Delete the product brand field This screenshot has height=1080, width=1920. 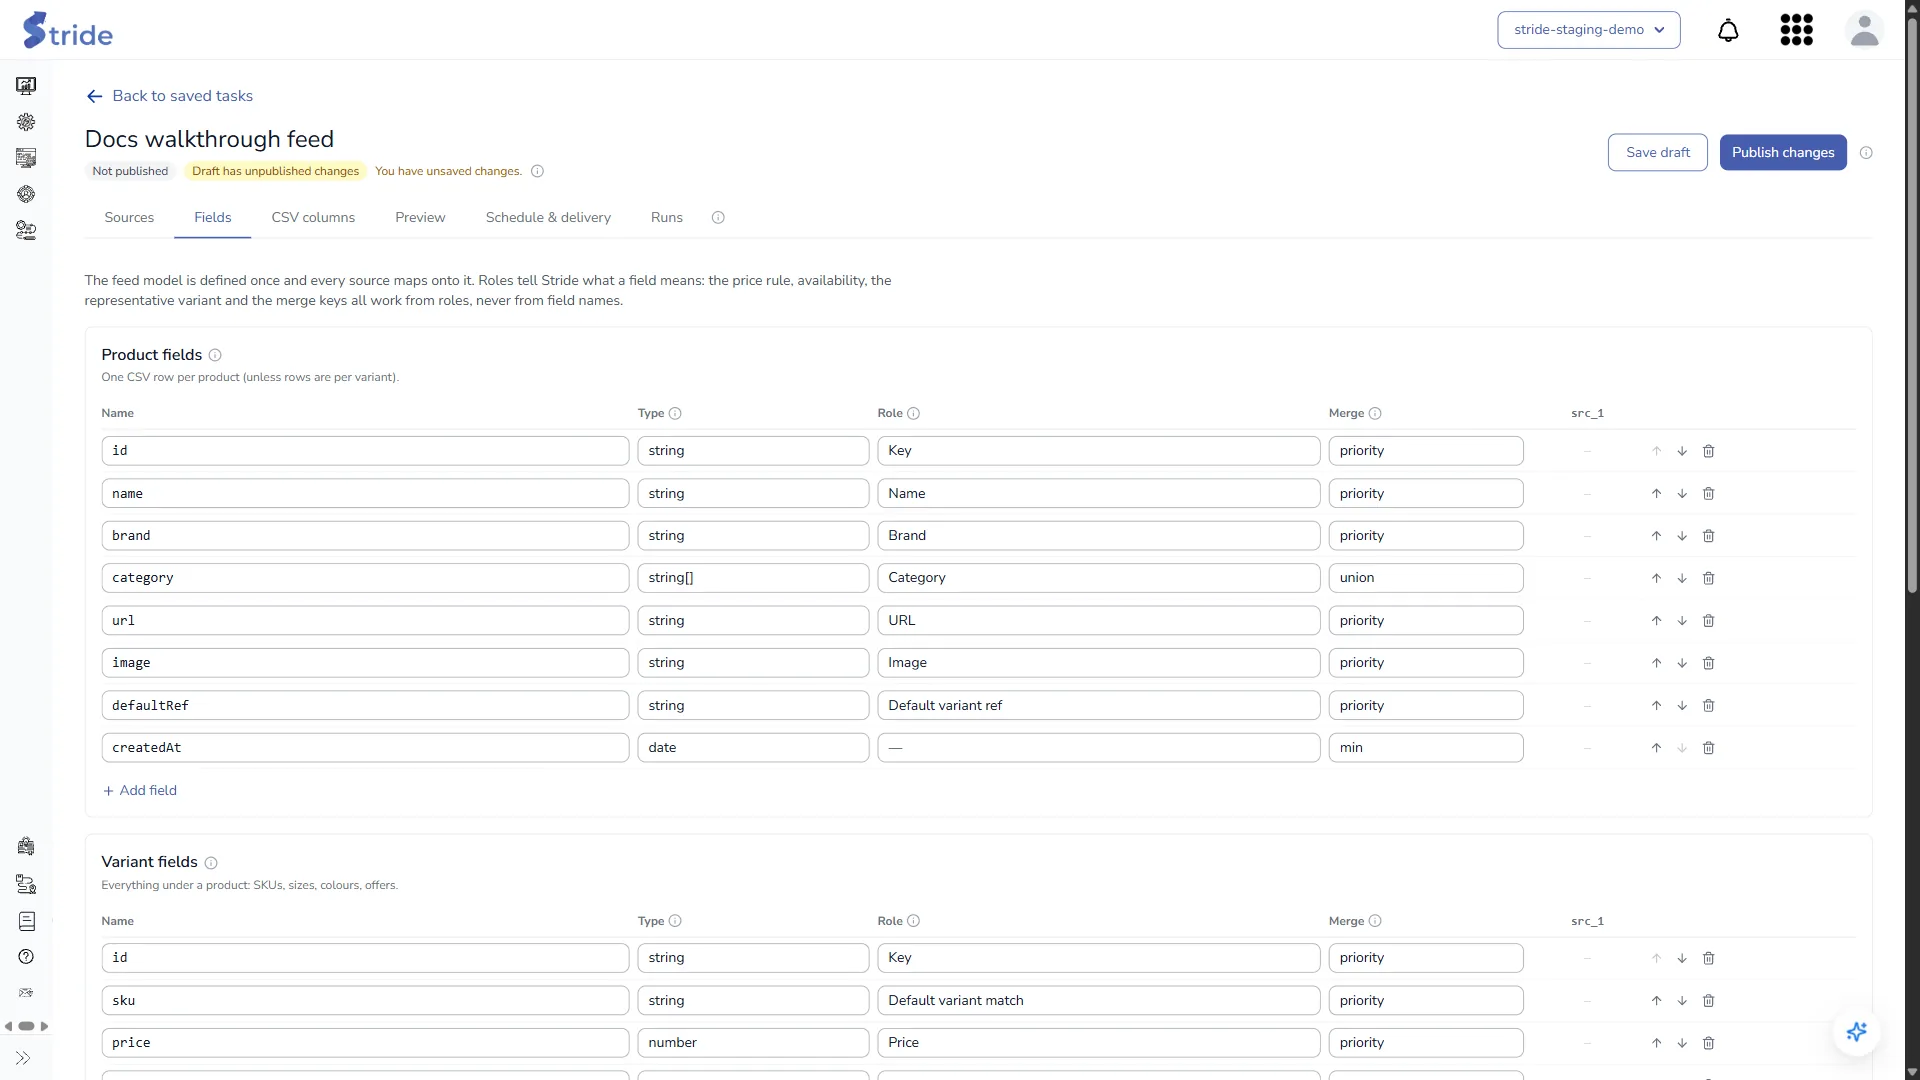coord(1708,536)
